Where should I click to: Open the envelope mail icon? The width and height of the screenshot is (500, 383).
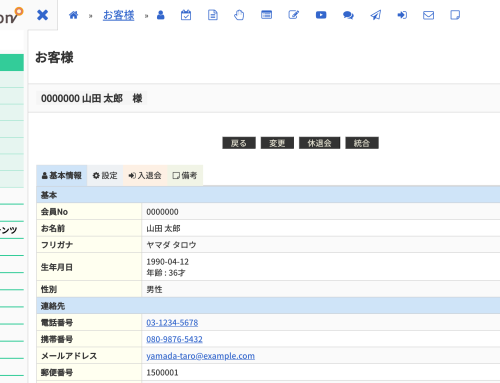coord(428,15)
